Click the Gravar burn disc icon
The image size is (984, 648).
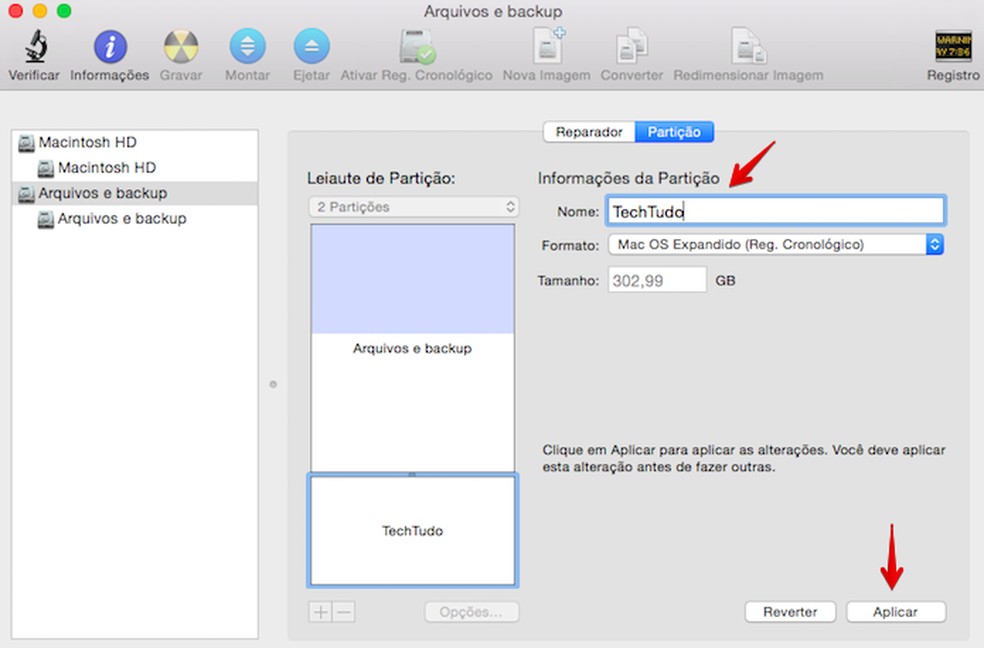coord(181,47)
